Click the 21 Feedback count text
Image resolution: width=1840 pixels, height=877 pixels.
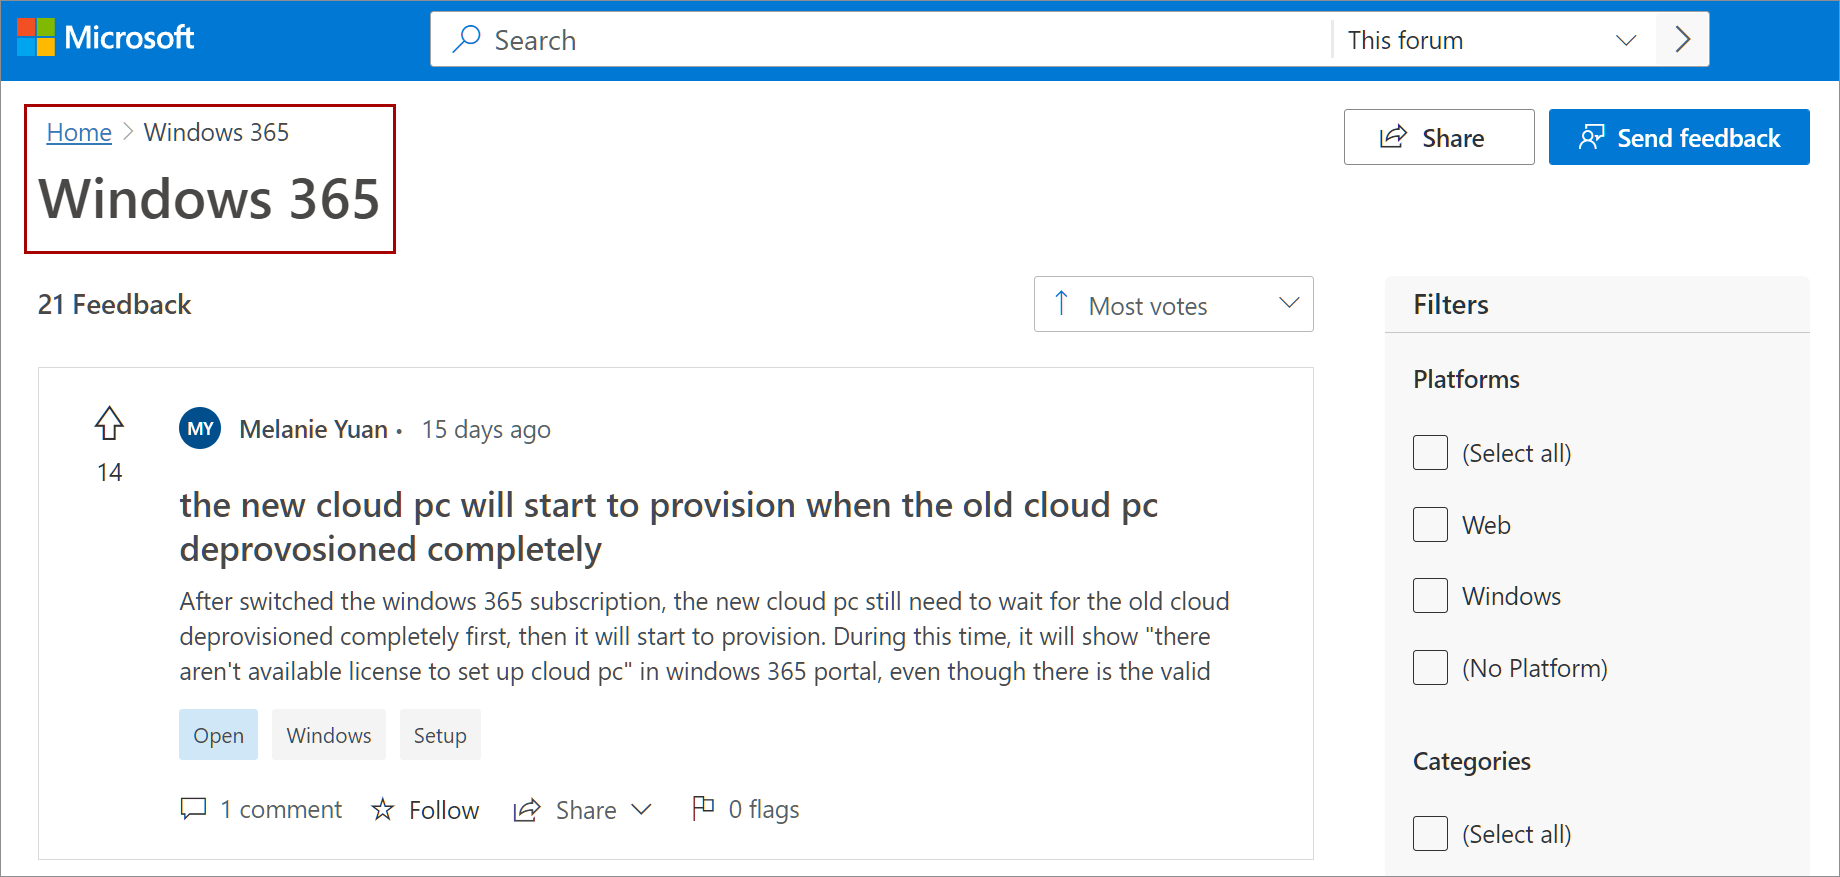click(x=114, y=304)
